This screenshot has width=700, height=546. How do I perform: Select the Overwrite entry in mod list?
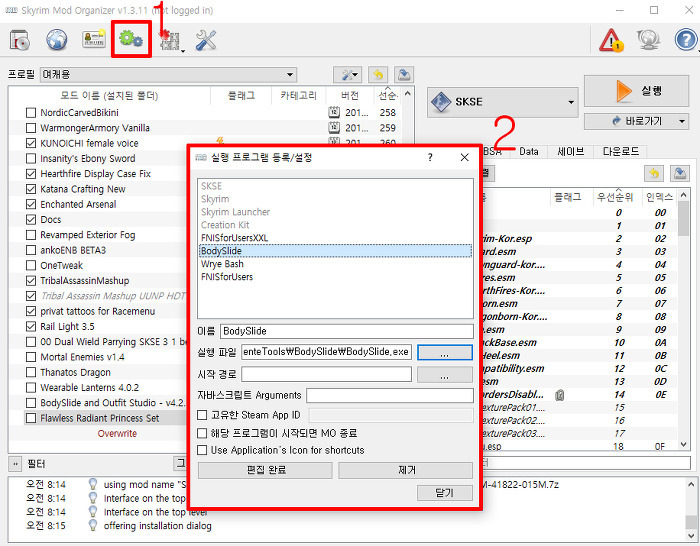[x=117, y=433]
